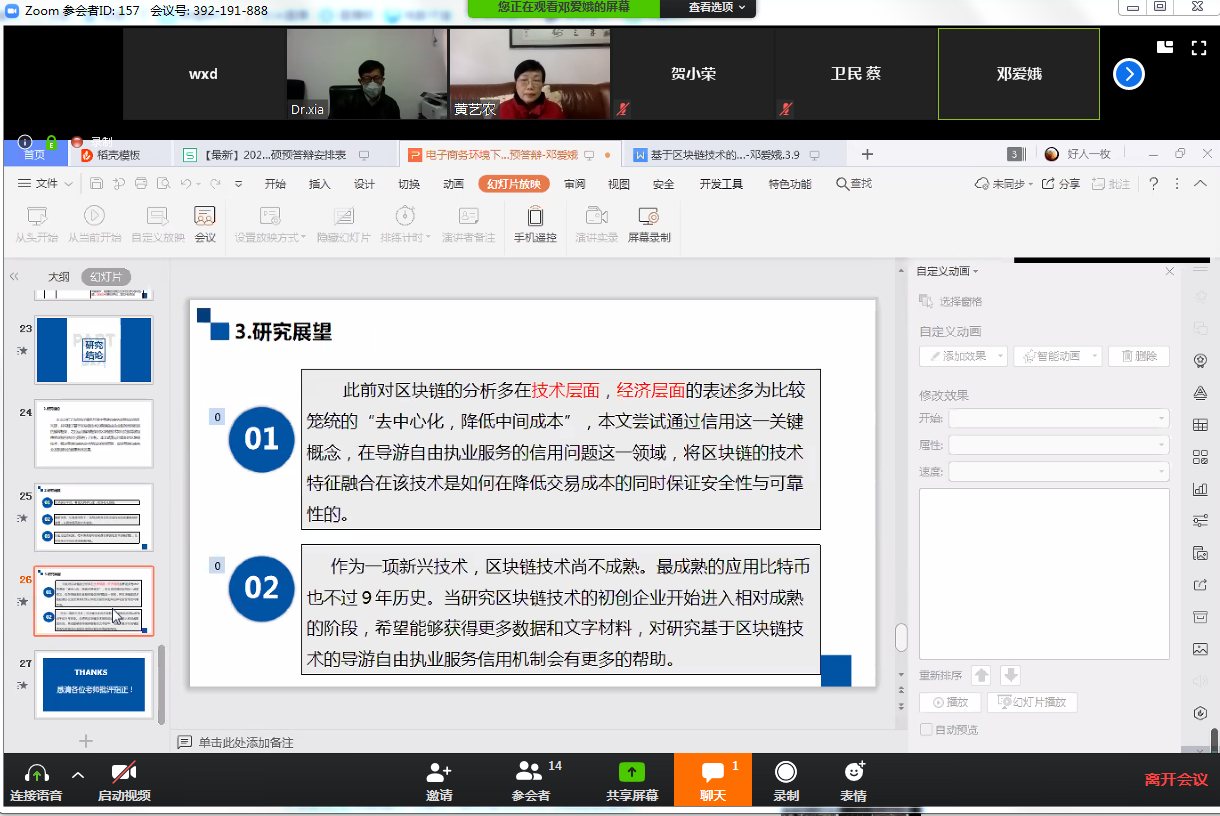
Task: Open the 开始 dropdown in animation pane
Action: click(1058, 418)
